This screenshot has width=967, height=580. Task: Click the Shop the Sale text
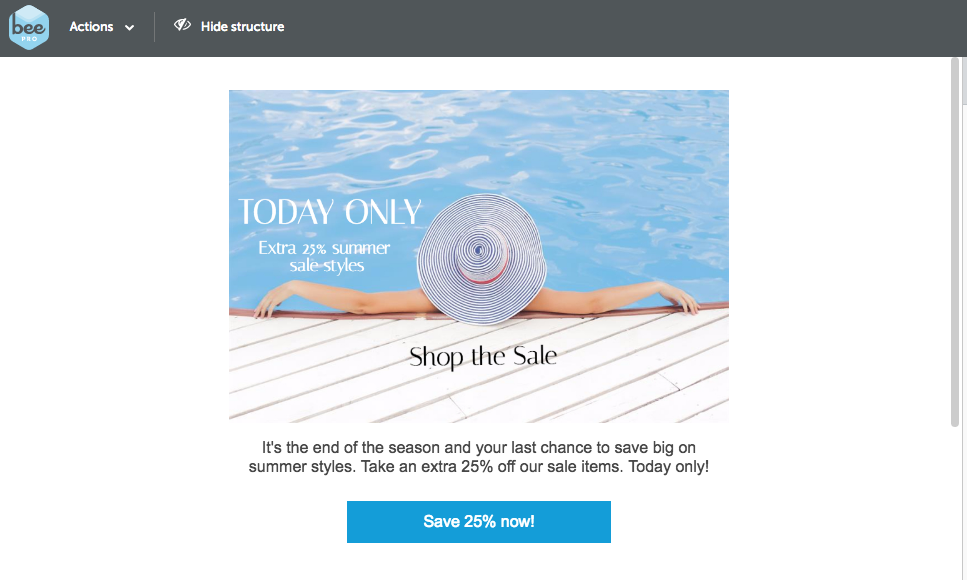(x=483, y=357)
